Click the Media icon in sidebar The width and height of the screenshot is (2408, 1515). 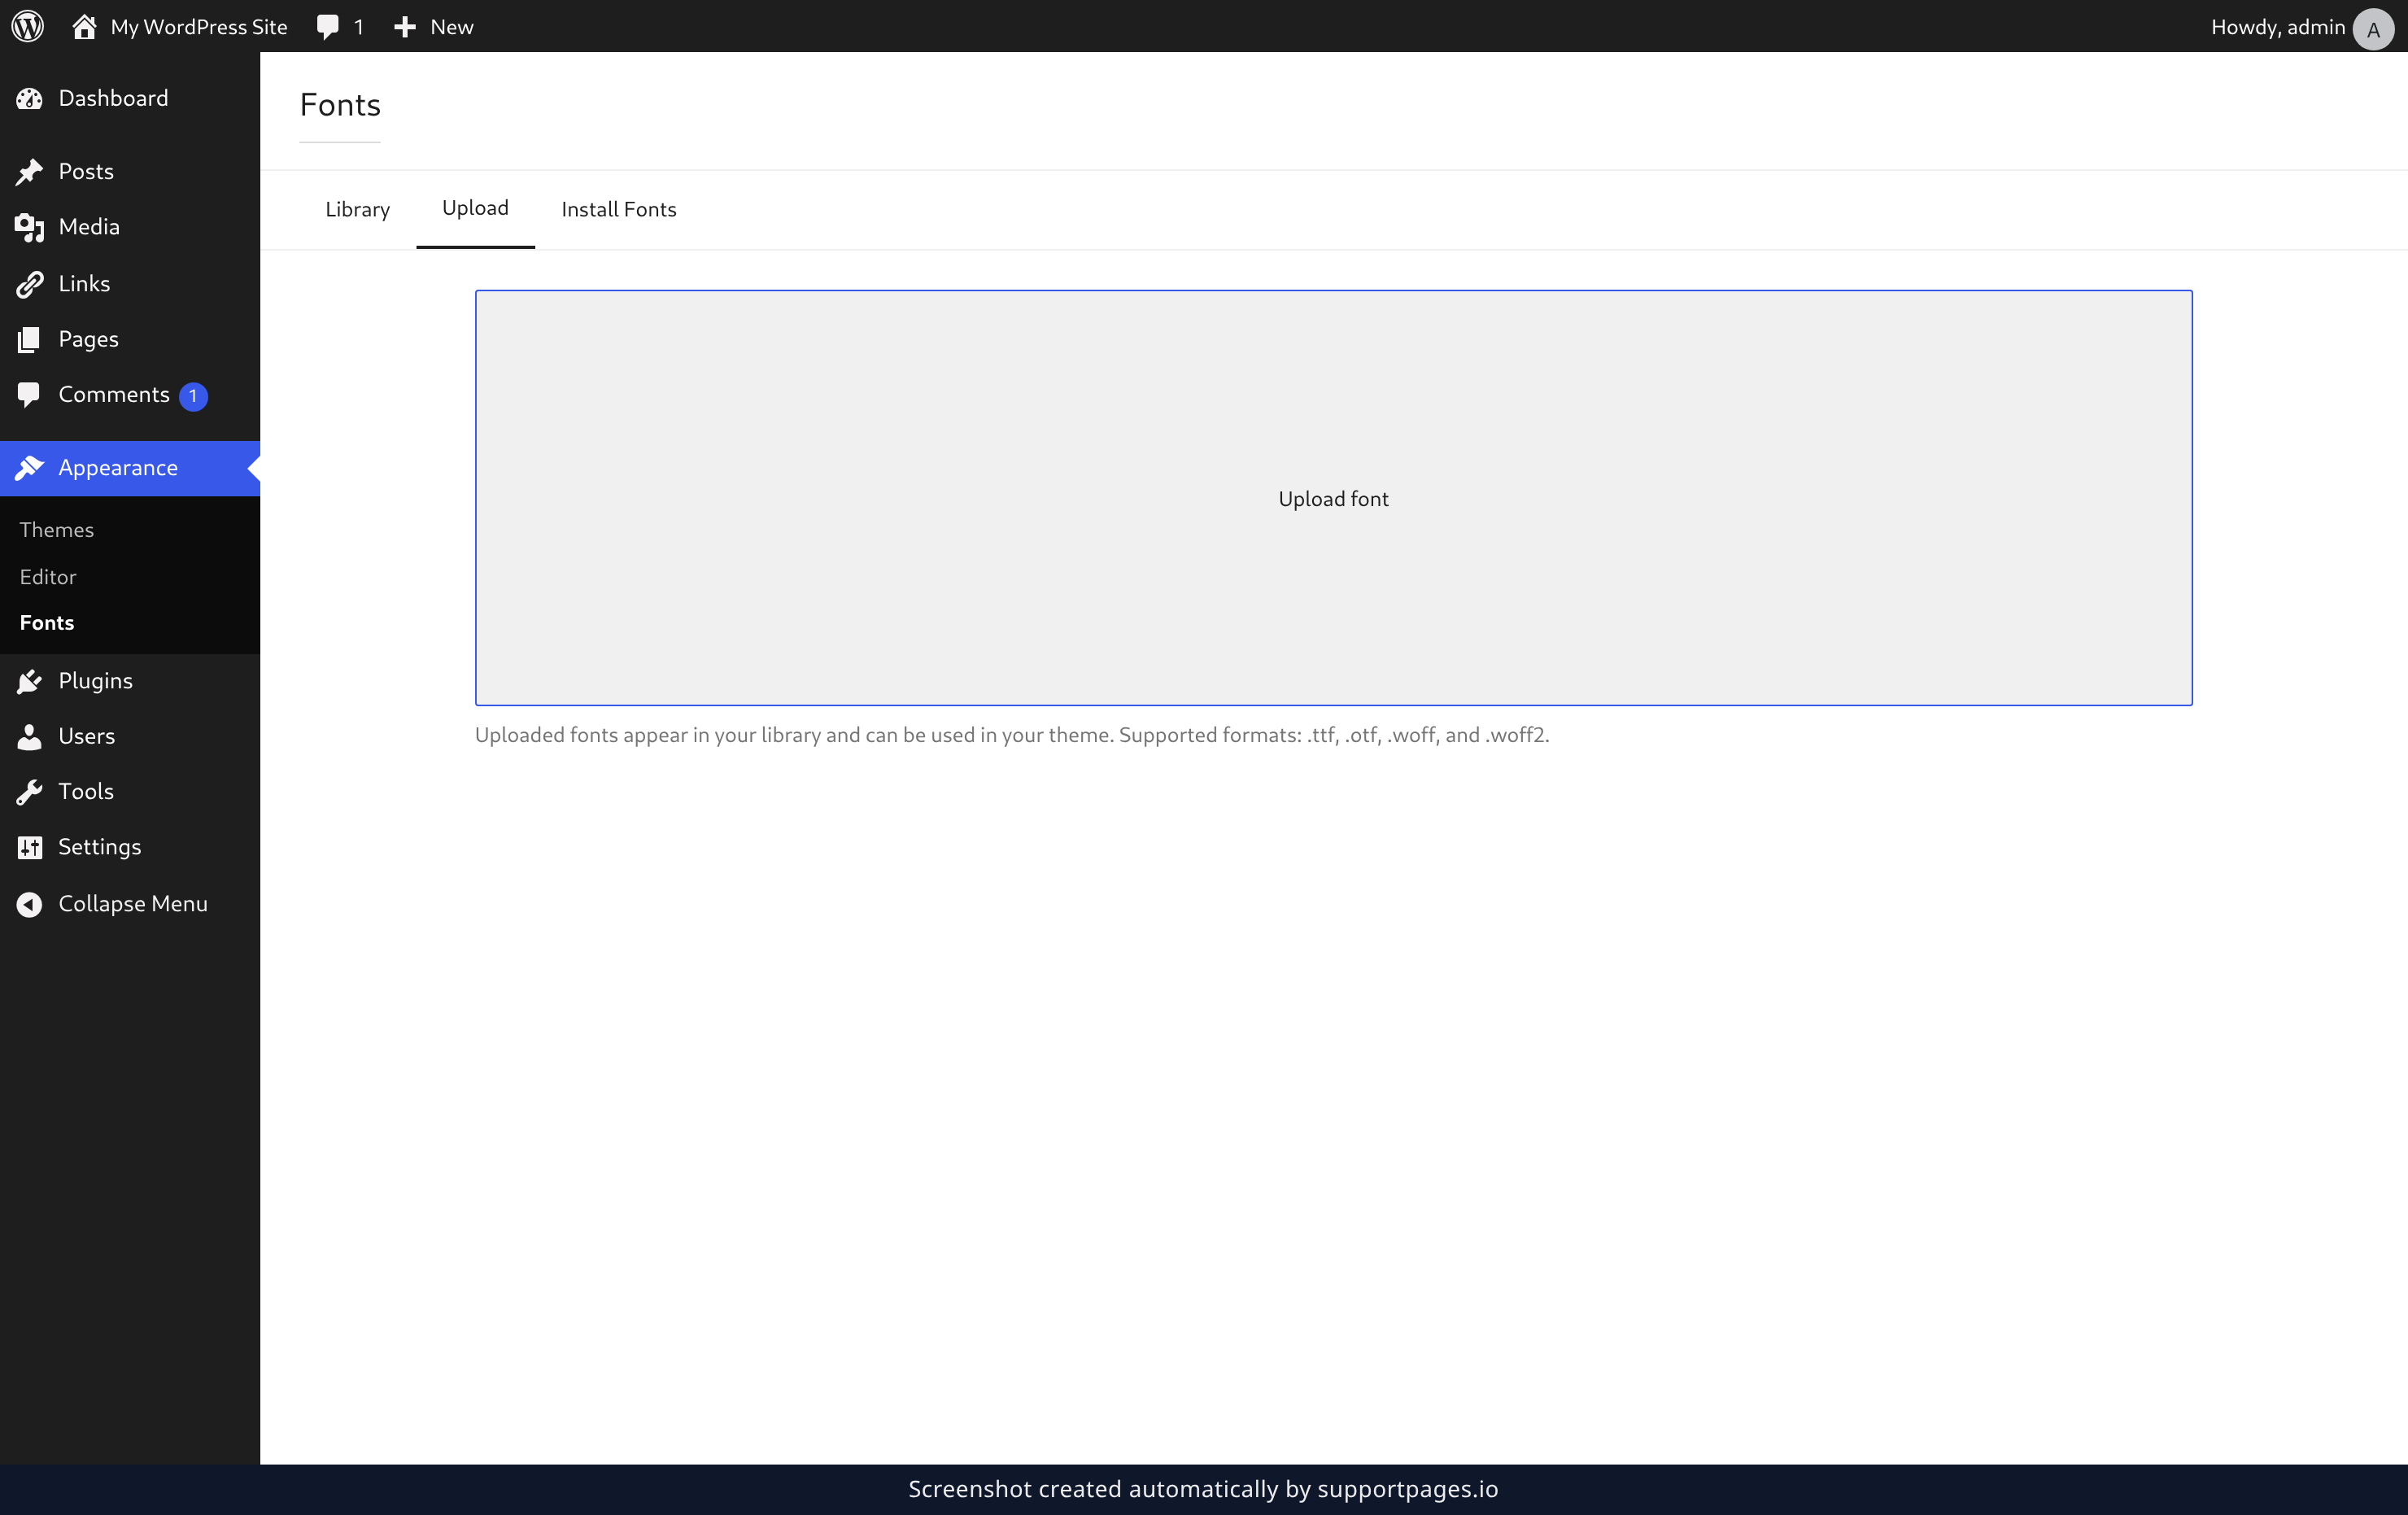pyautogui.click(x=29, y=228)
